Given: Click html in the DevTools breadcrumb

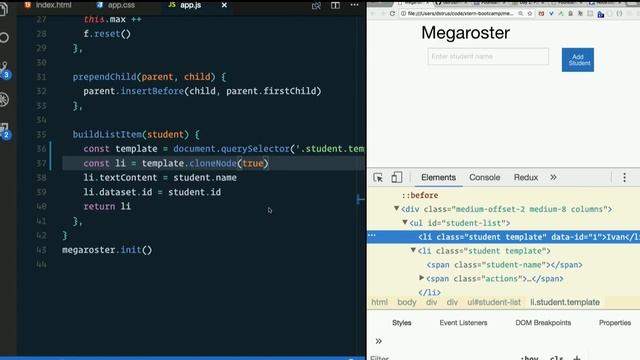Looking at the screenshot, I should (x=380, y=302).
